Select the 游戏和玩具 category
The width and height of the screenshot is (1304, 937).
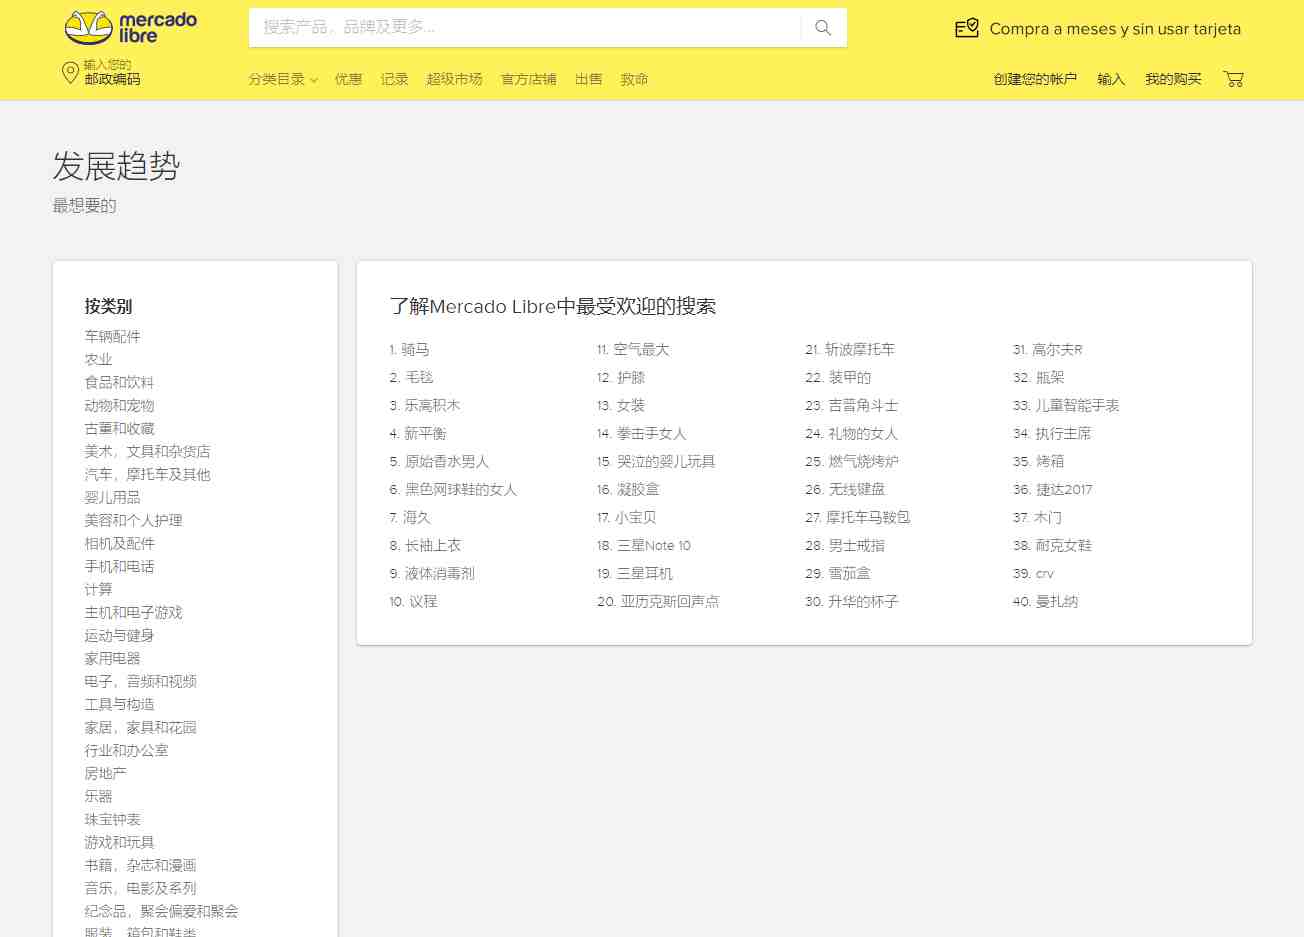pyautogui.click(x=119, y=842)
